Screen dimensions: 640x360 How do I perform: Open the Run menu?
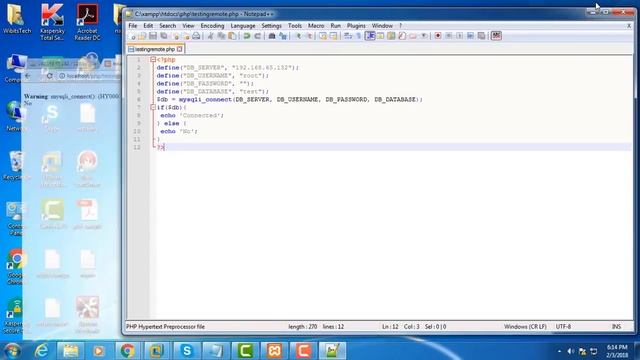click(x=336, y=25)
